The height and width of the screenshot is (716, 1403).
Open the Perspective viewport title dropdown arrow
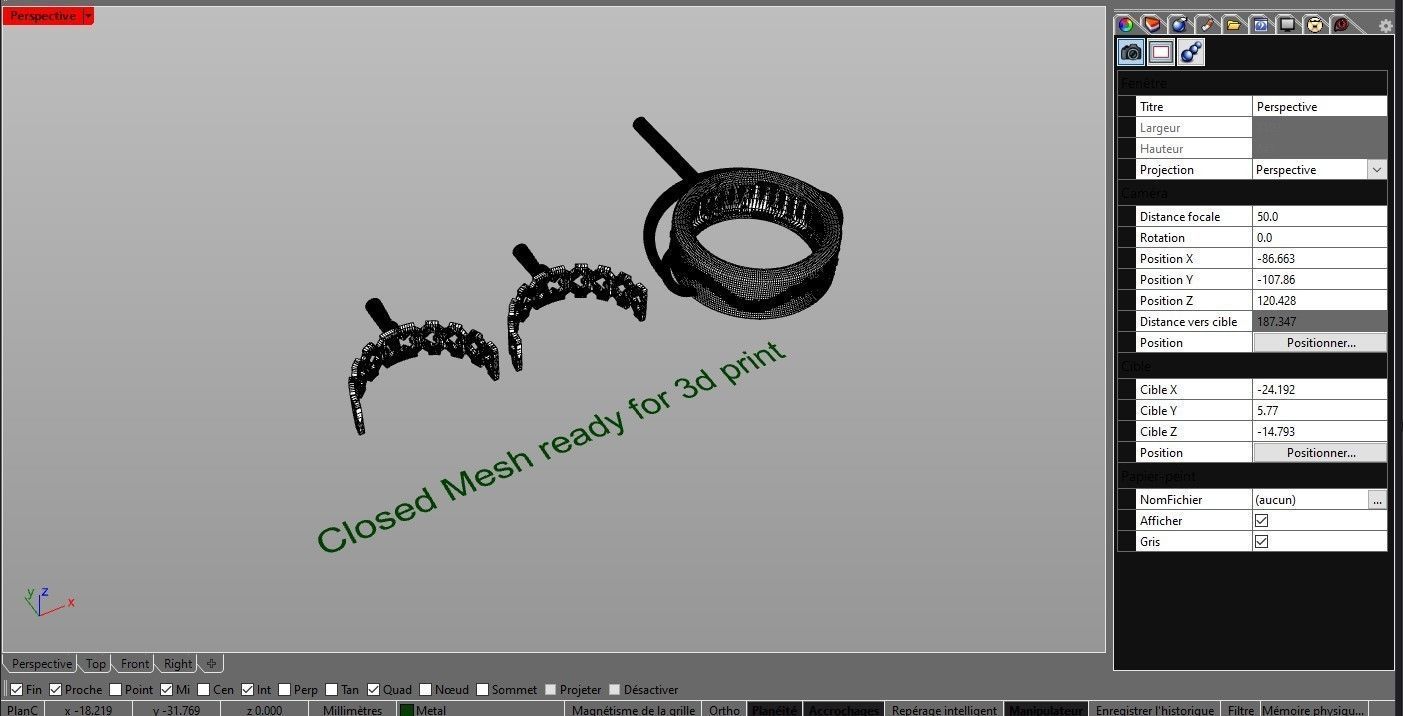point(88,16)
